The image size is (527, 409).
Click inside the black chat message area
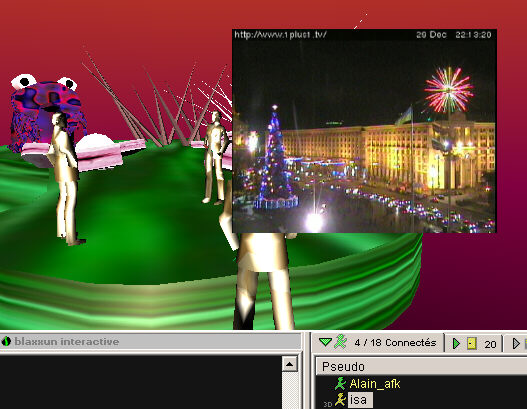[140, 382]
